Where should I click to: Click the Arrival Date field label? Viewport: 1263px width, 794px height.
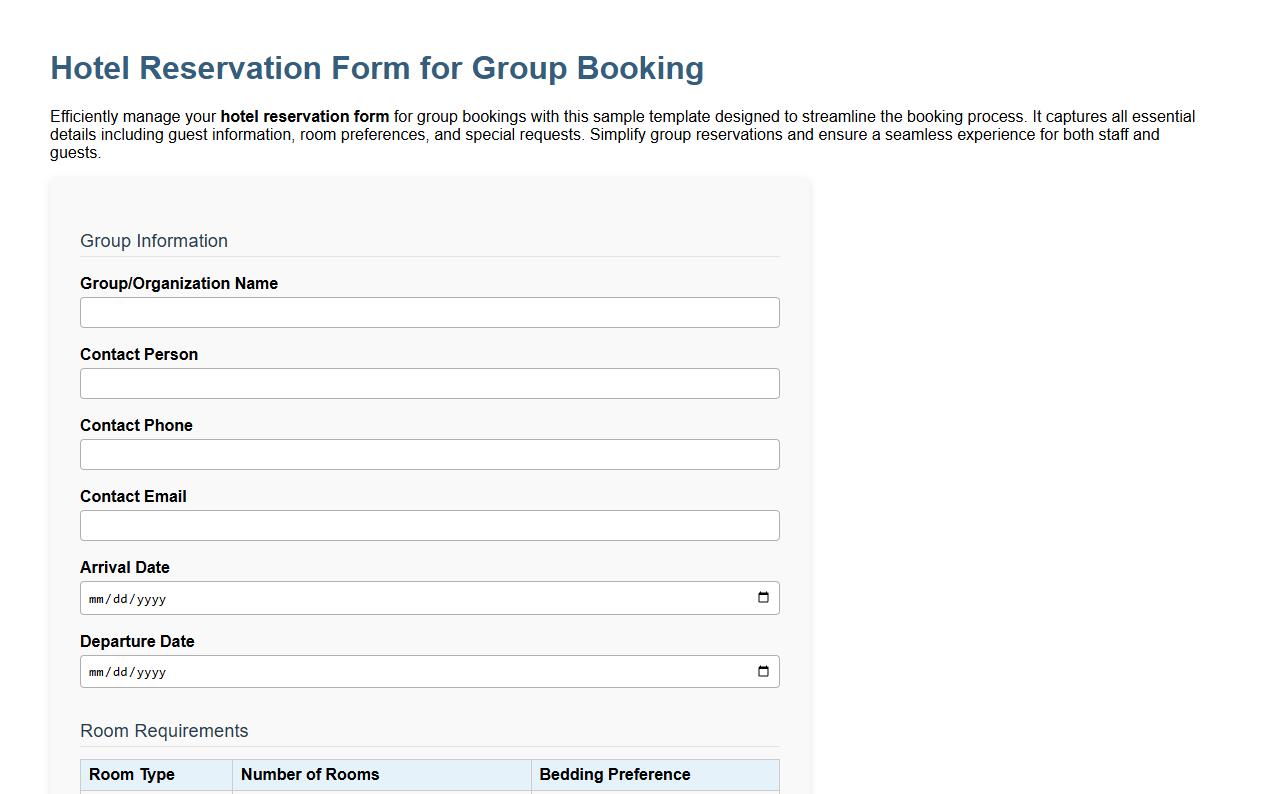124,567
